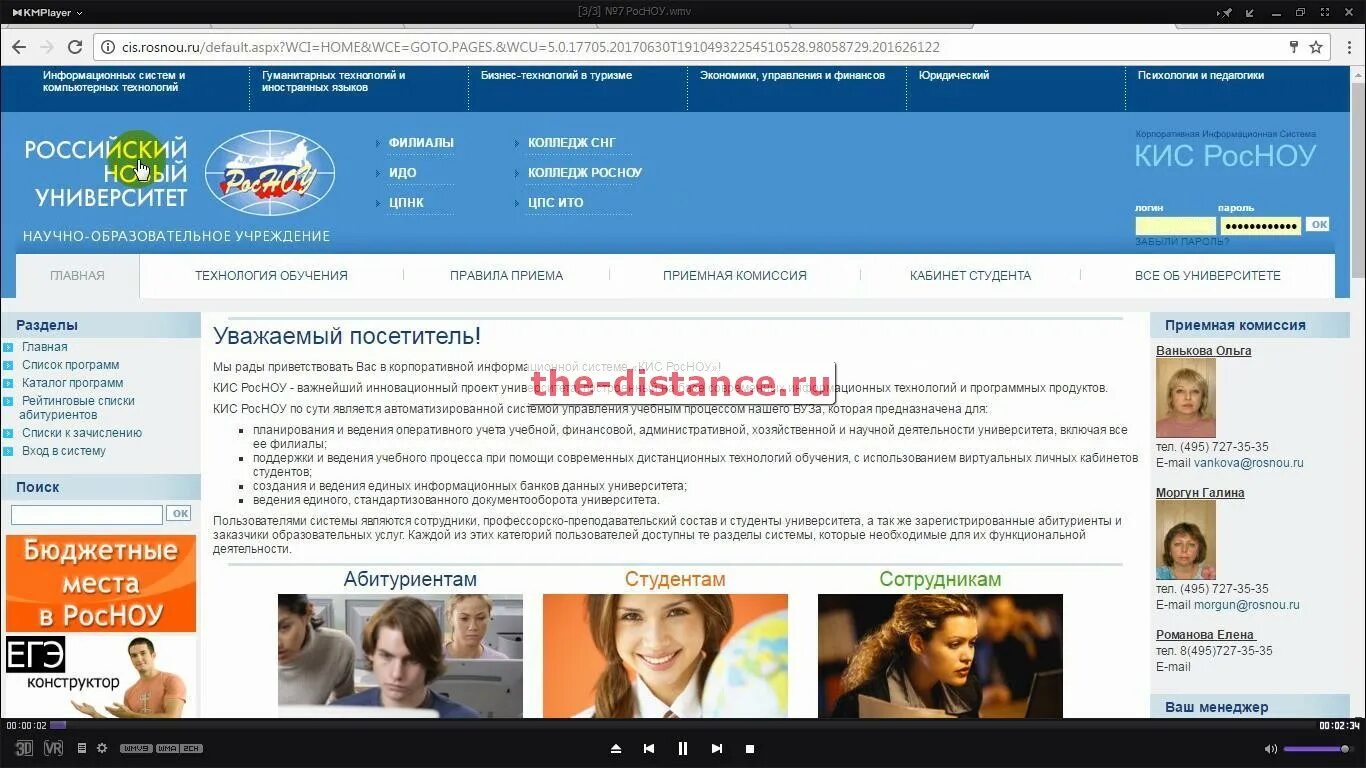Skip to next file with the forward button

(x=717, y=748)
